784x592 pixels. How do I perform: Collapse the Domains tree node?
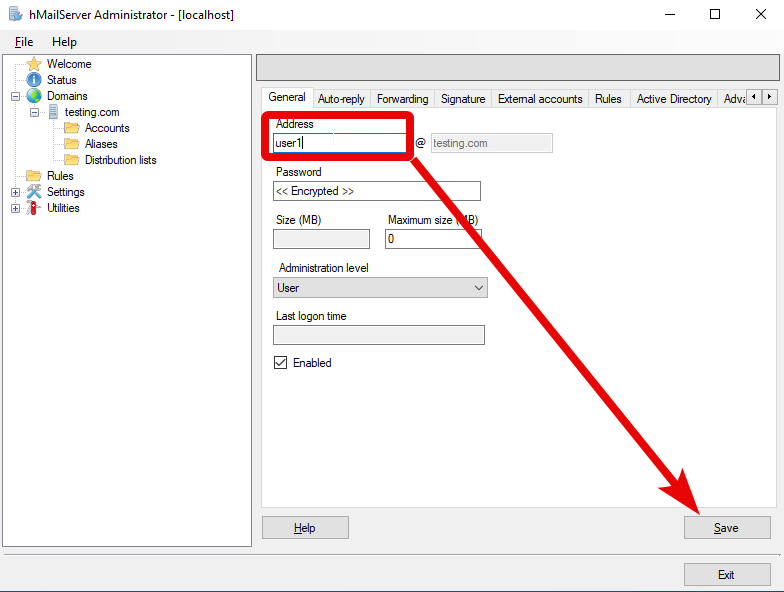[x=16, y=96]
